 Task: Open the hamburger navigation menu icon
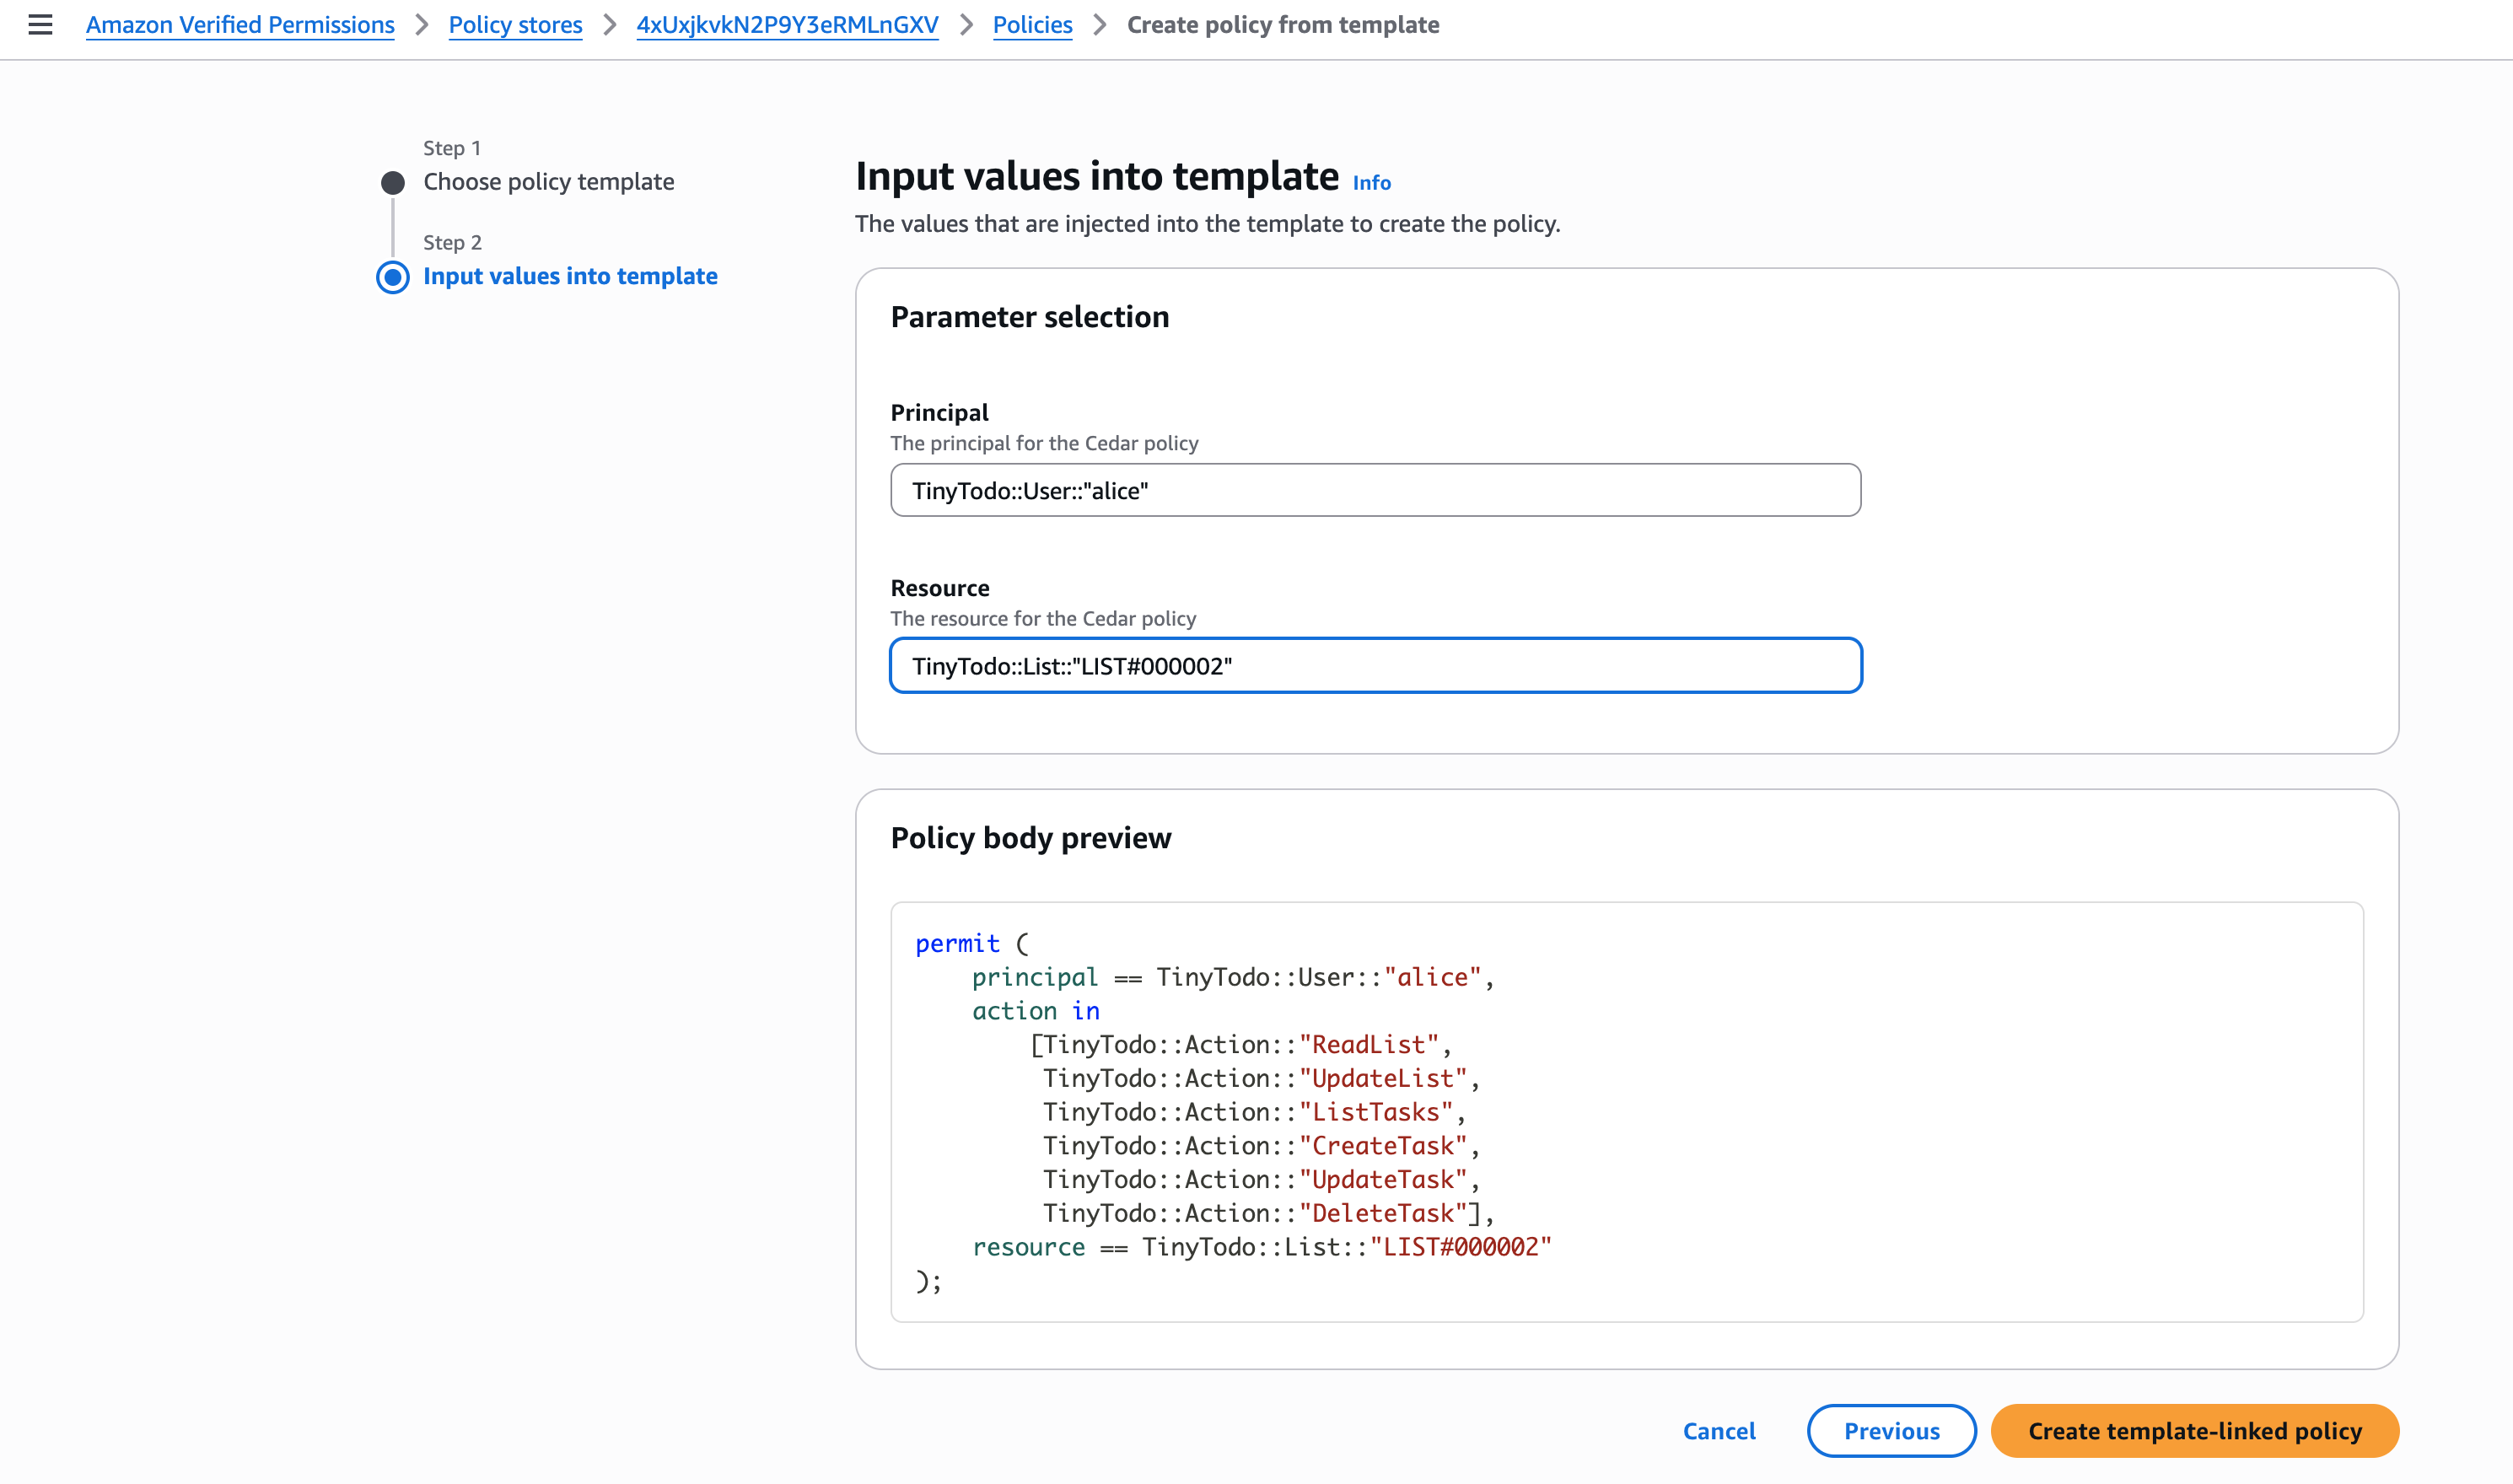(x=40, y=25)
